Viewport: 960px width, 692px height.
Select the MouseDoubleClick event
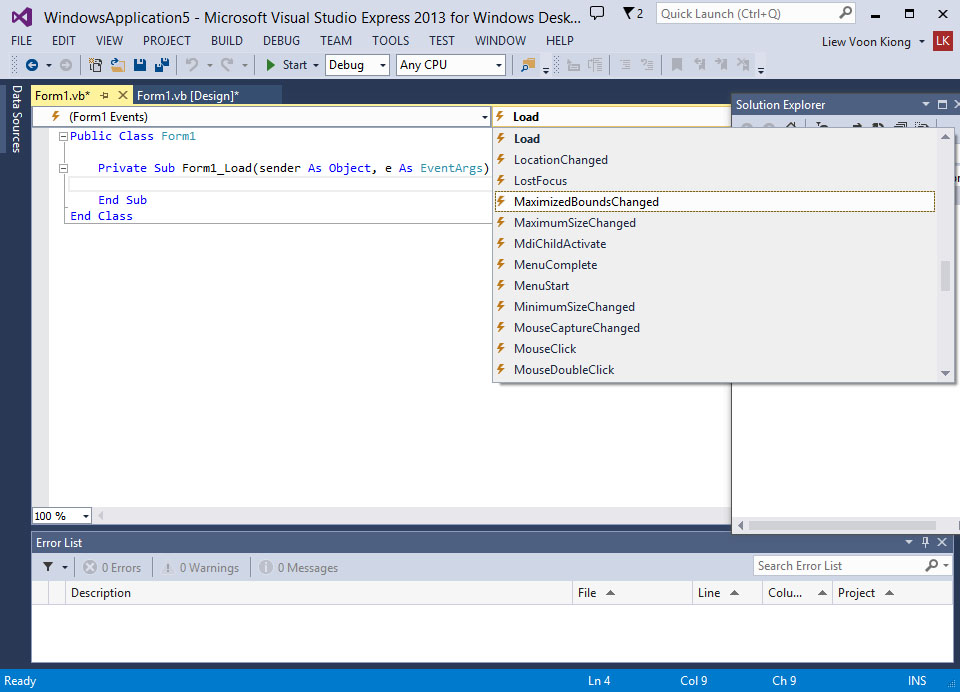(716, 369)
